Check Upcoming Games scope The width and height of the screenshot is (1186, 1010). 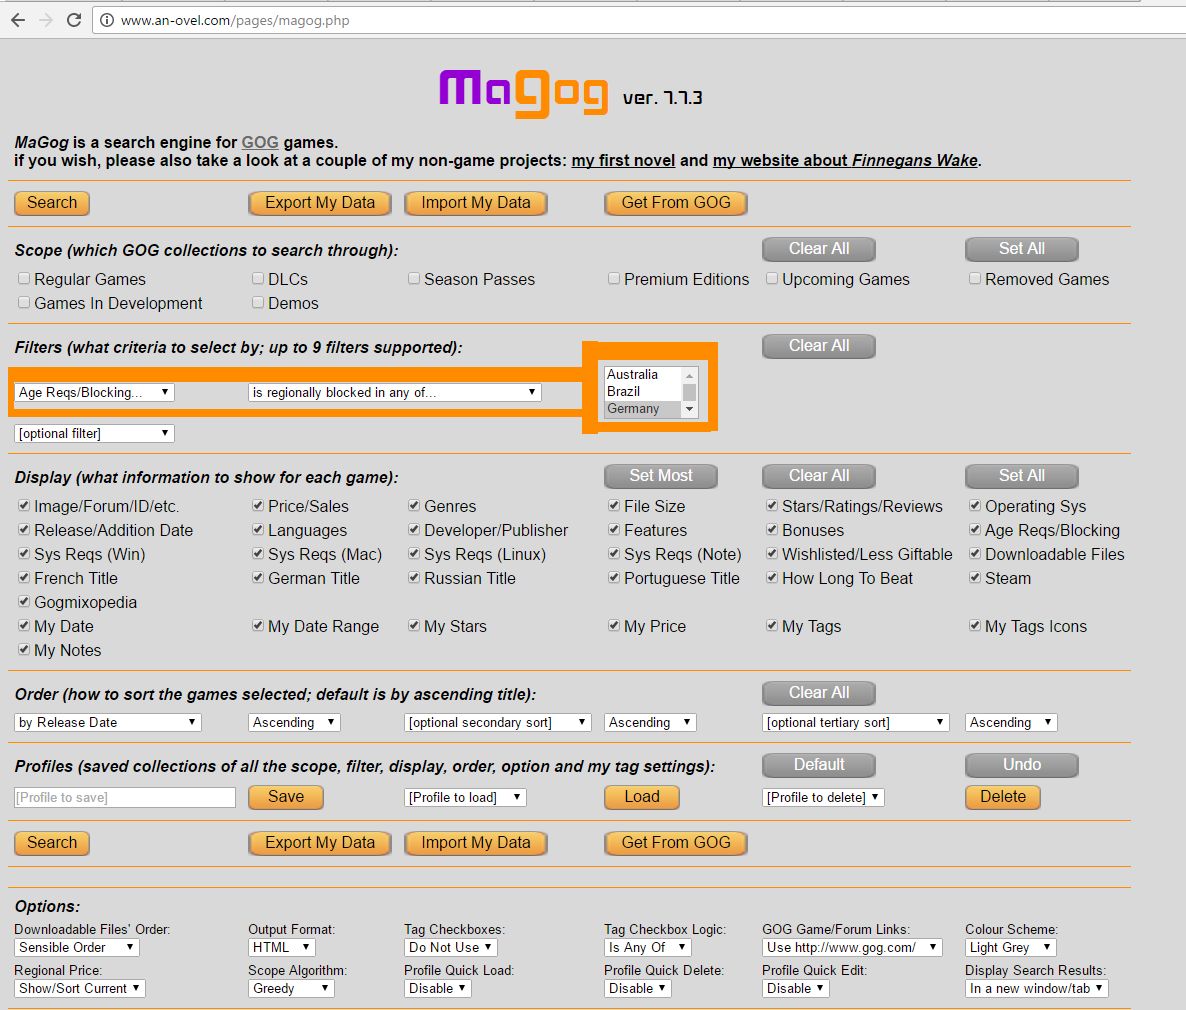tap(772, 278)
